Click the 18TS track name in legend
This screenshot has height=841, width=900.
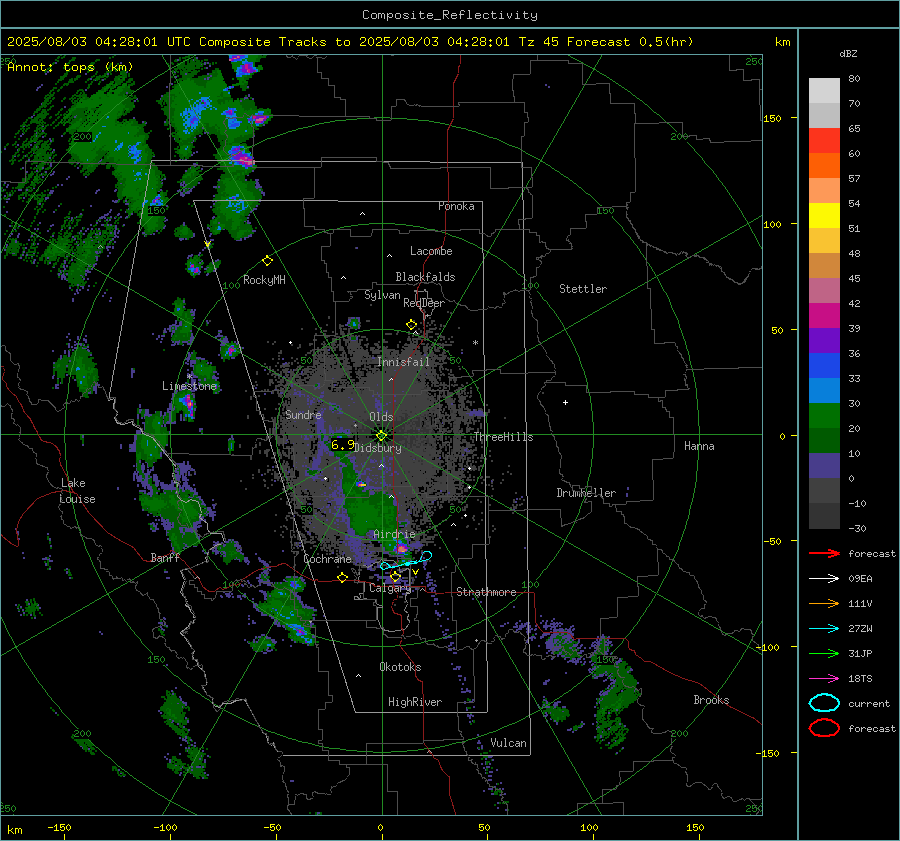pyautogui.click(x=860, y=679)
